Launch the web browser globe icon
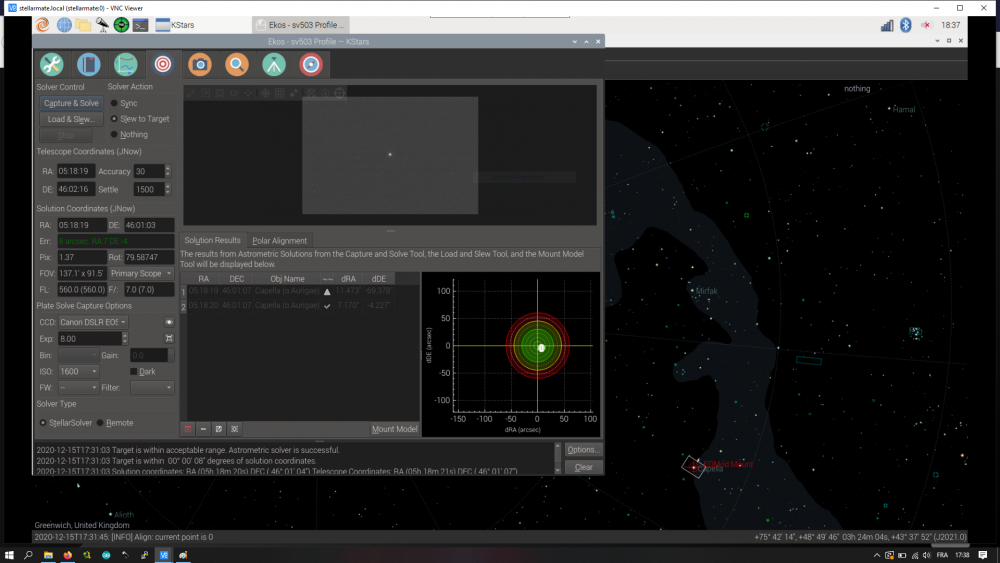The image size is (1000, 563). pyautogui.click(x=64, y=25)
